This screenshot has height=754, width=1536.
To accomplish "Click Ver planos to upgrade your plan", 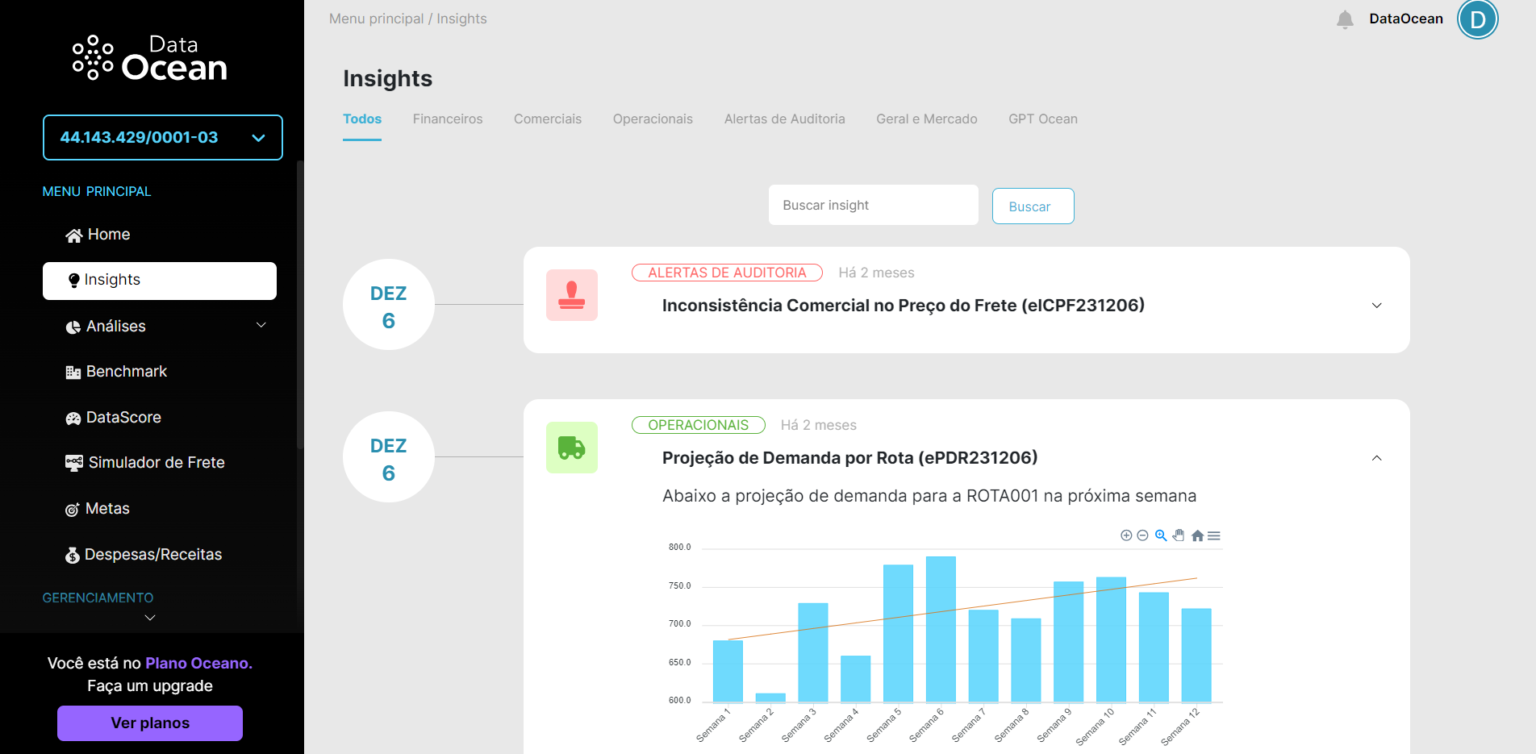I will click(149, 723).
